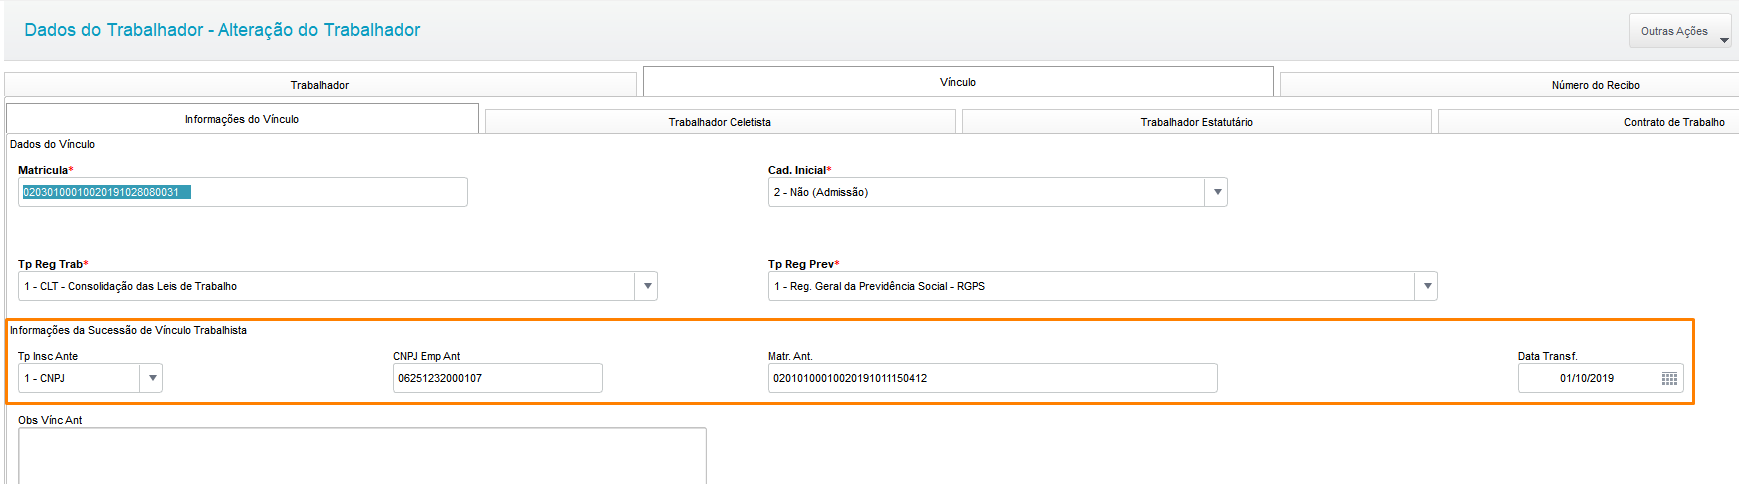Click the Matricula field label
This screenshot has height=484, width=1739.
(x=45, y=170)
